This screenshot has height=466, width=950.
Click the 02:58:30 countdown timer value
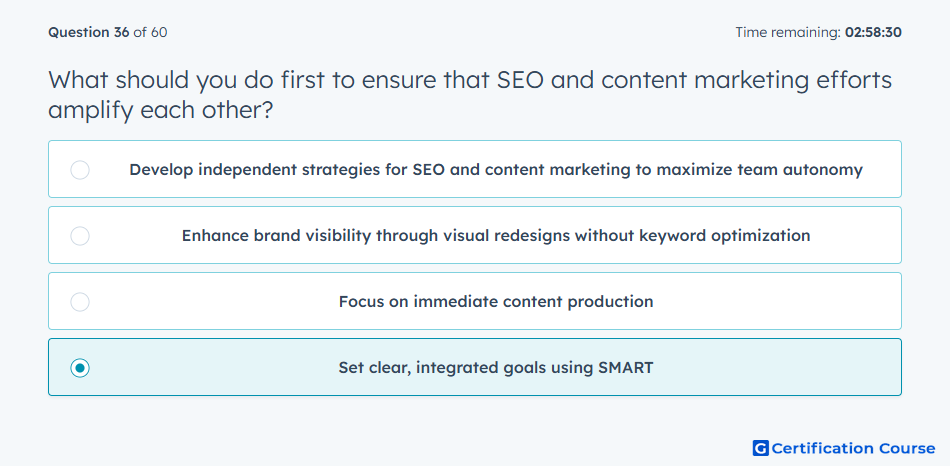[873, 32]
